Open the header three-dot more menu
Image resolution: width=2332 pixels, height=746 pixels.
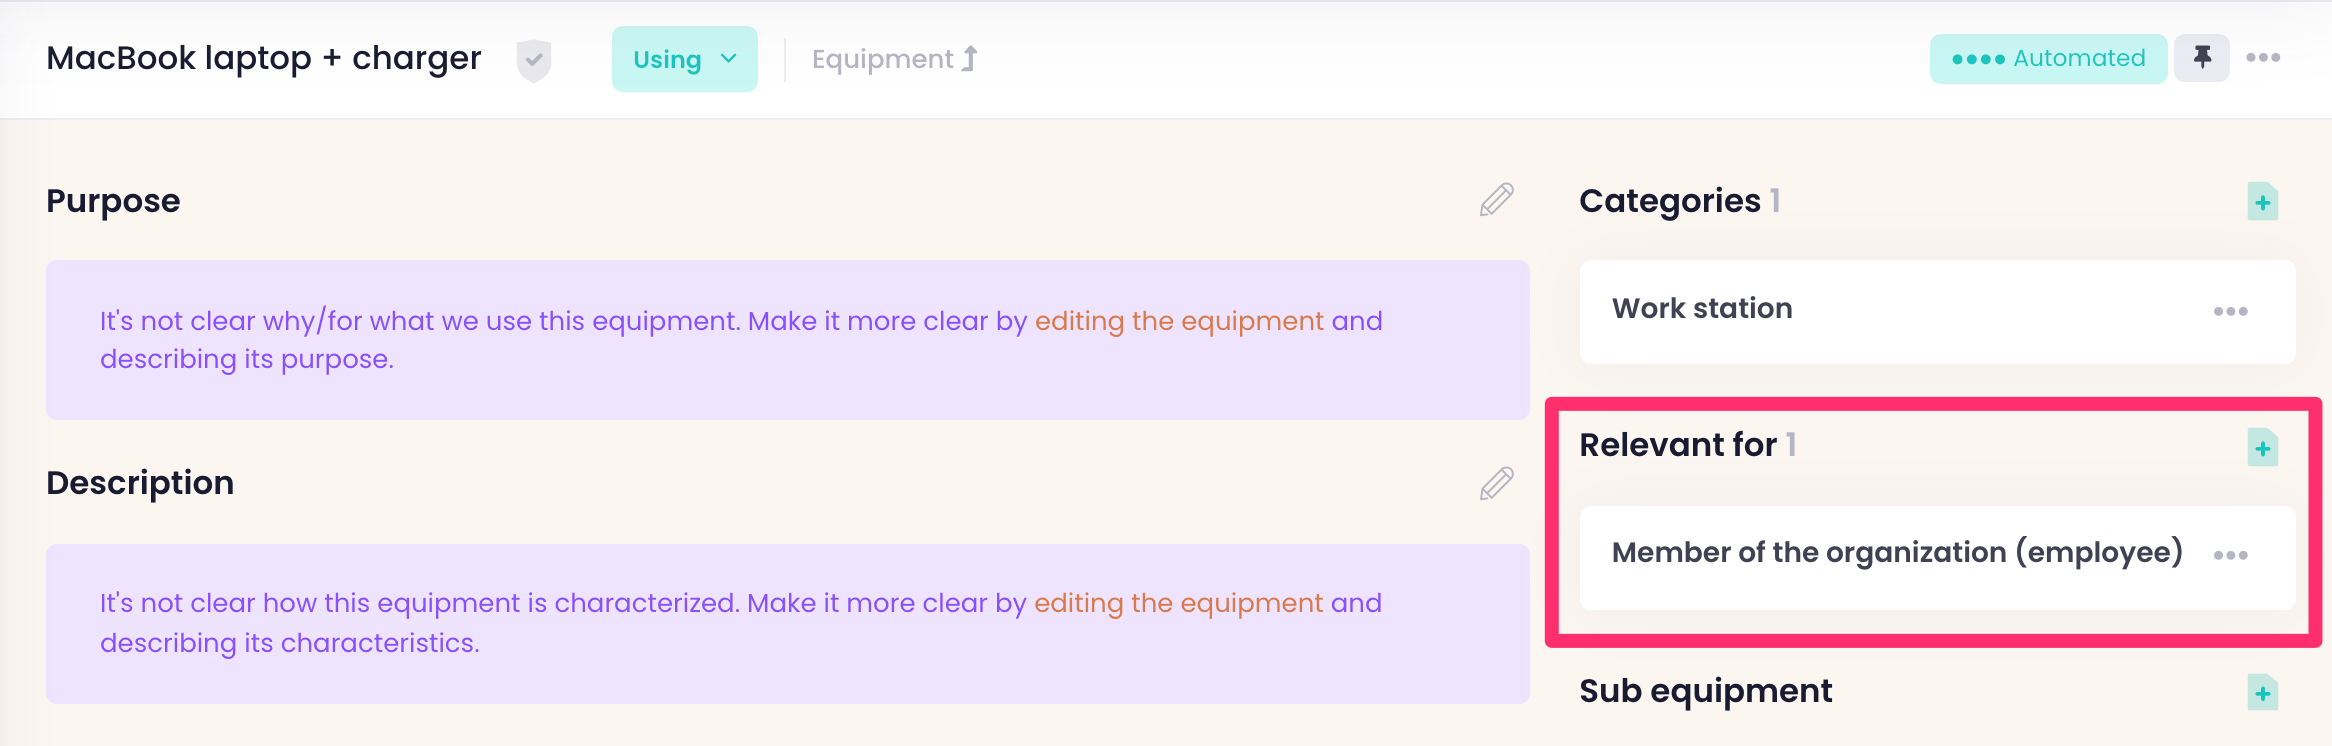[x=2263, y=58]
